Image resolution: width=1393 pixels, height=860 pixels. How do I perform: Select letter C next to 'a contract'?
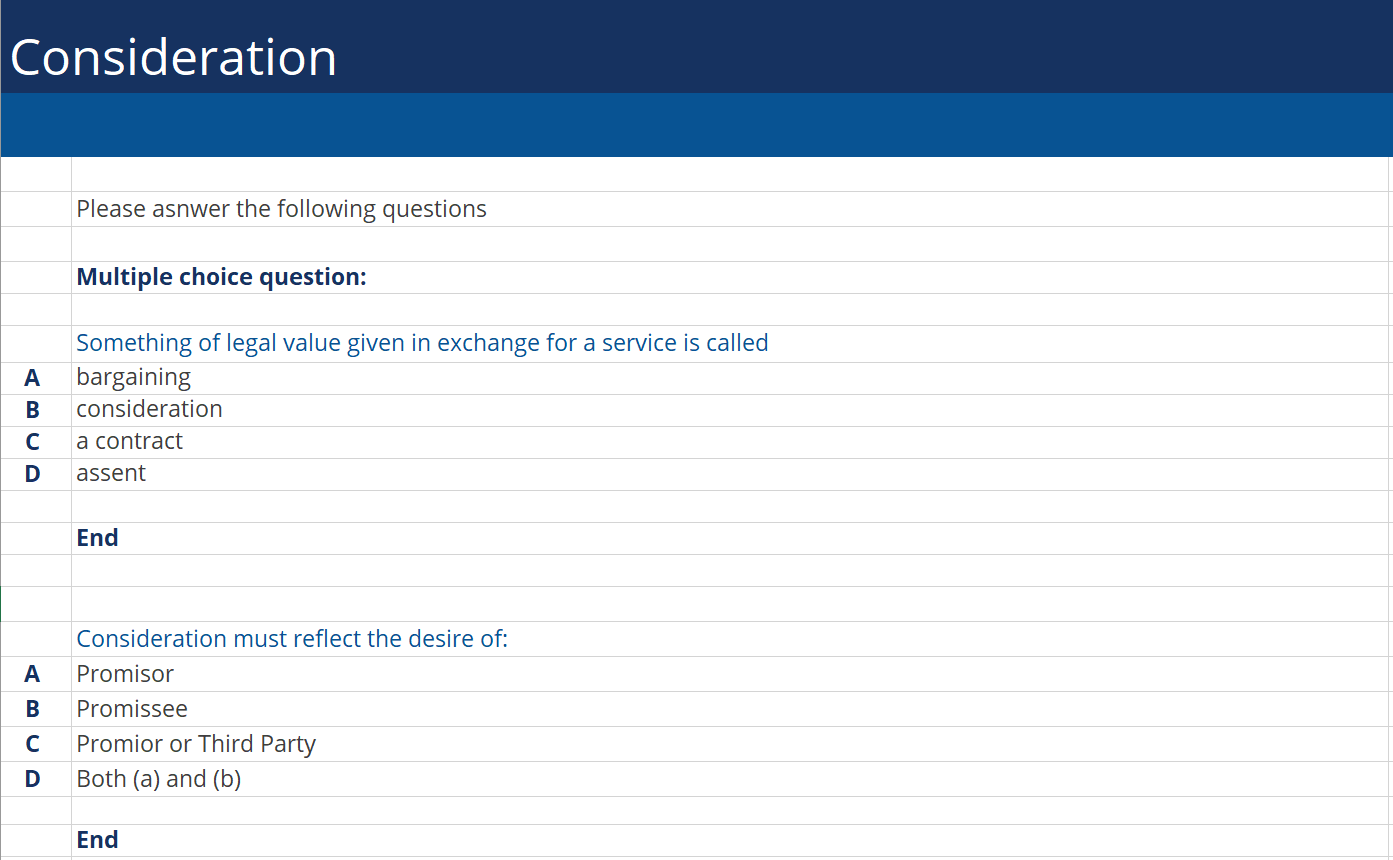pyautogui.click(x=32, y=442)
